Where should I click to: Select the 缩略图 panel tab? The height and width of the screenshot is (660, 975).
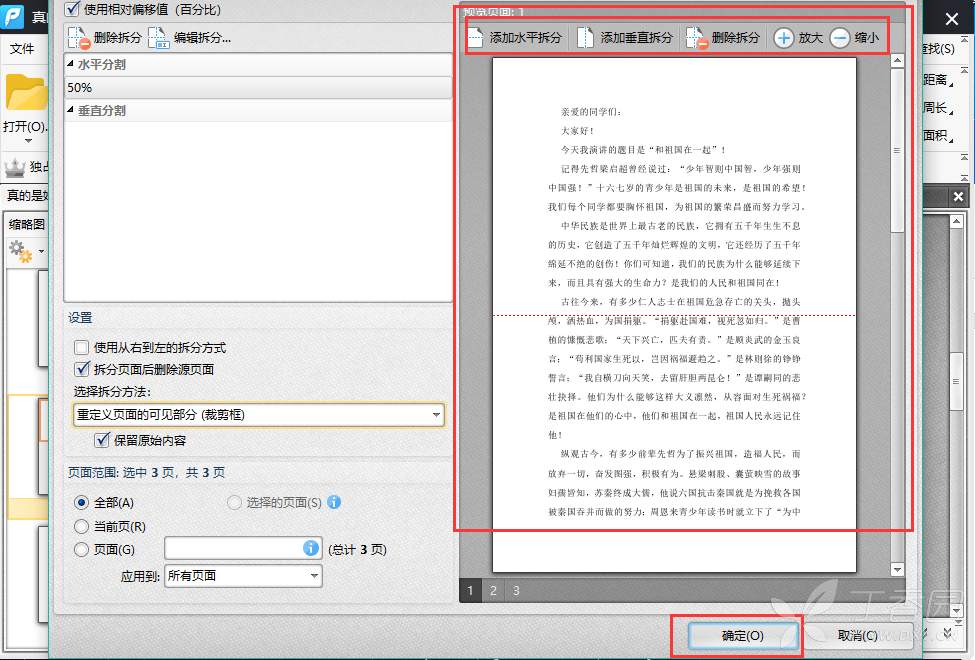coord(26,224)
